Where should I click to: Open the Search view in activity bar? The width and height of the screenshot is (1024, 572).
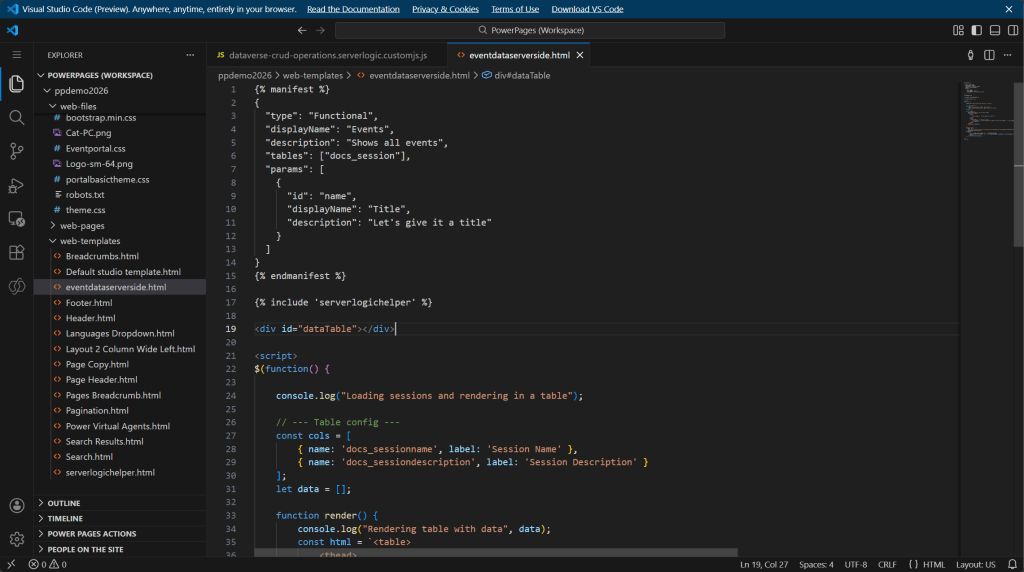click(16, 117)
